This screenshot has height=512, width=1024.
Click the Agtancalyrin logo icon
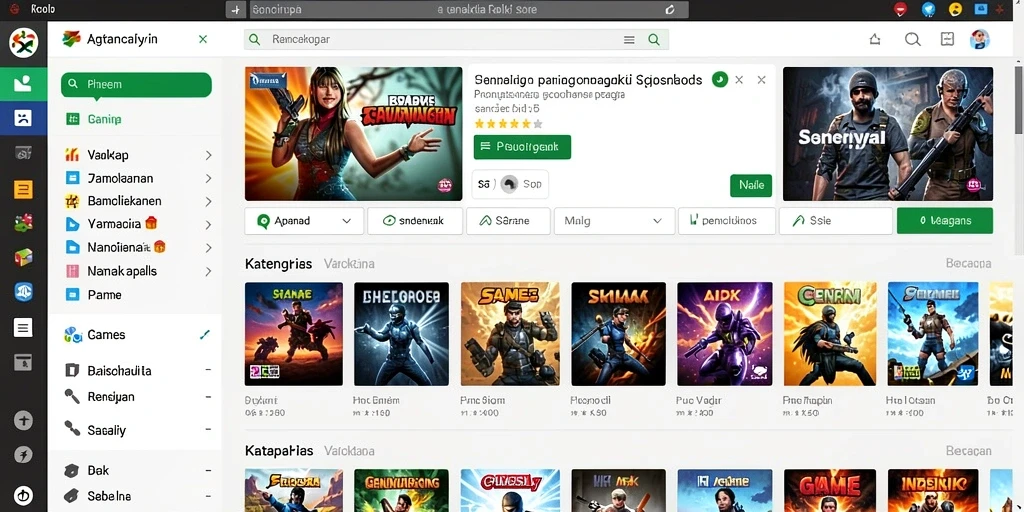(x=71, y=39)
